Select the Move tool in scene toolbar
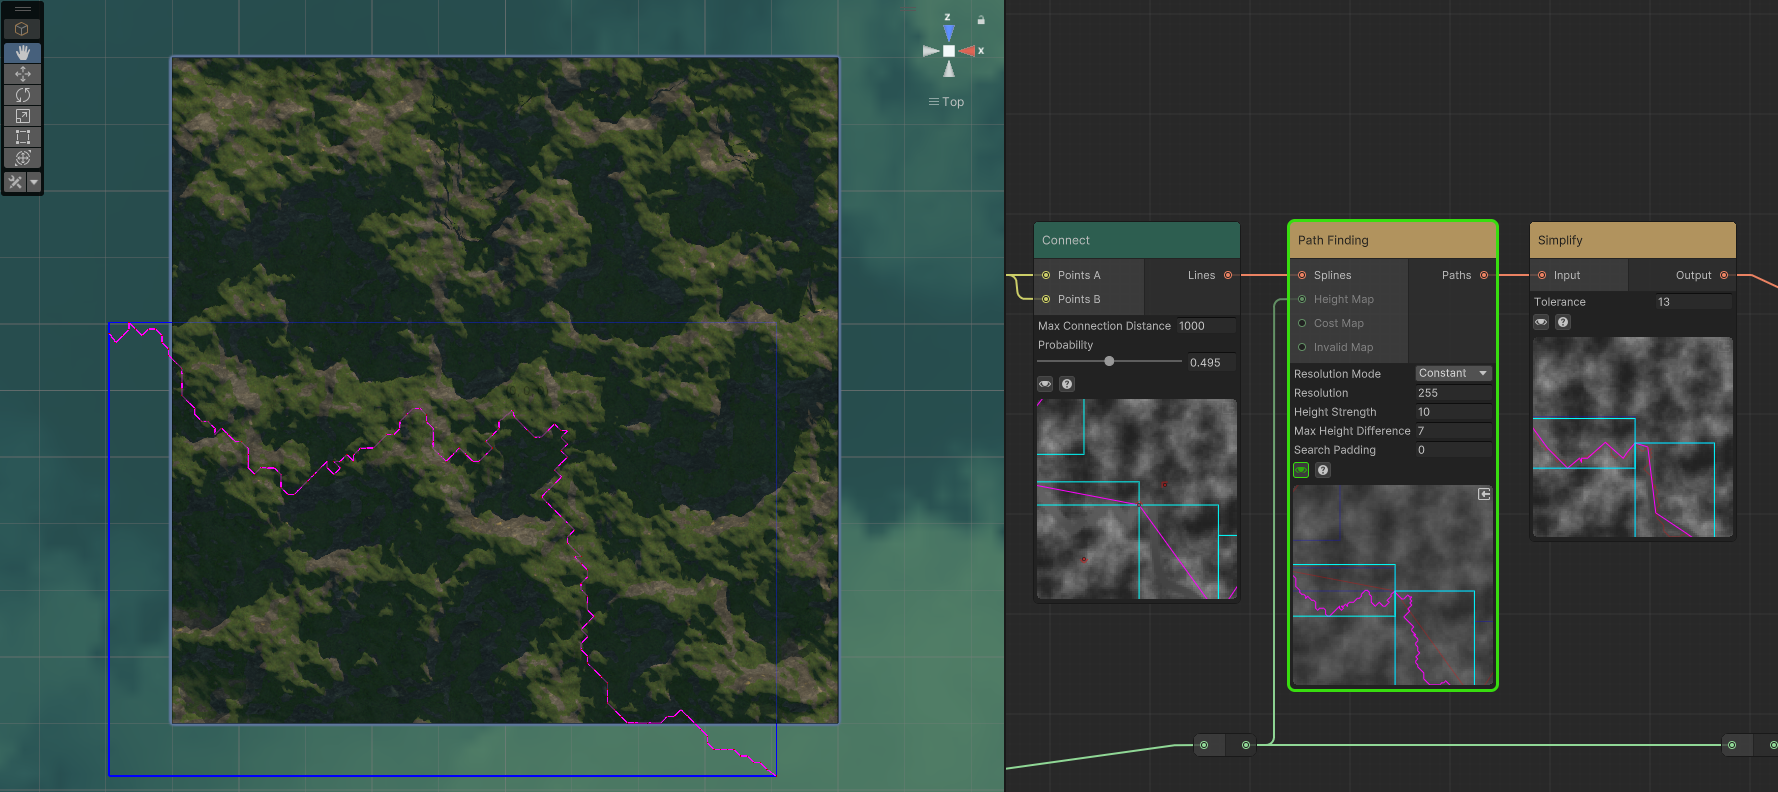 click(x=22, y=74)
